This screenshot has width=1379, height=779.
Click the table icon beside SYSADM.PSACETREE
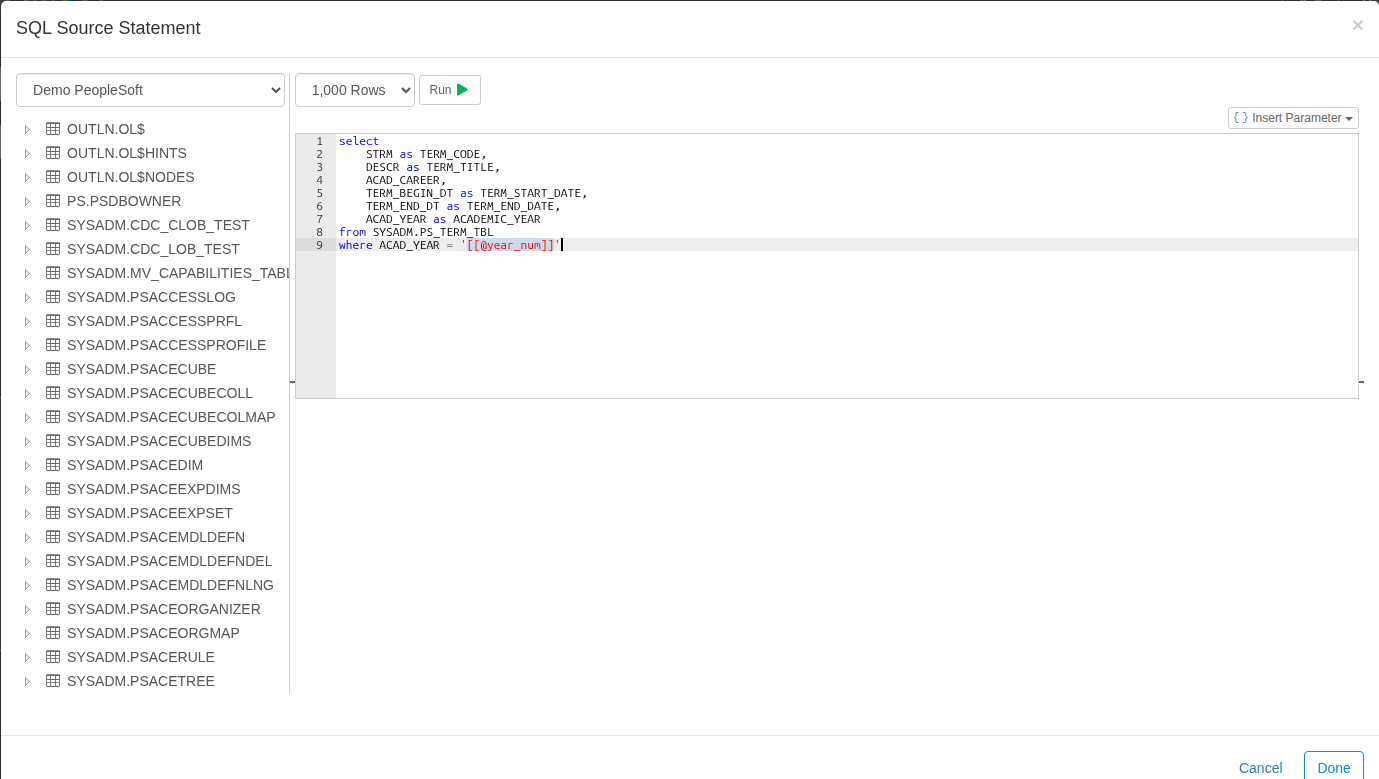[53, 681]
